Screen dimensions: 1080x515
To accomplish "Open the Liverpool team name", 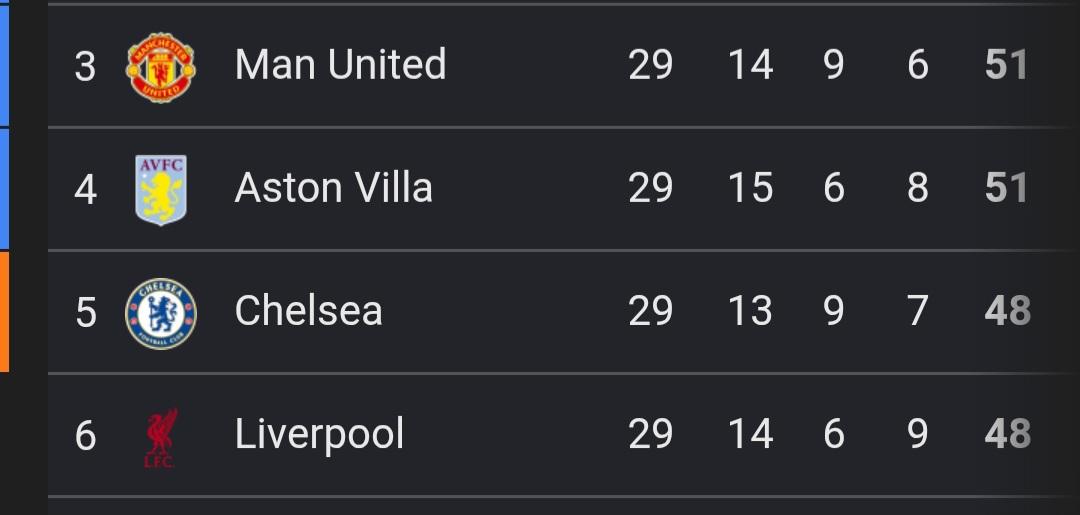I will click(x=320, y=434).
